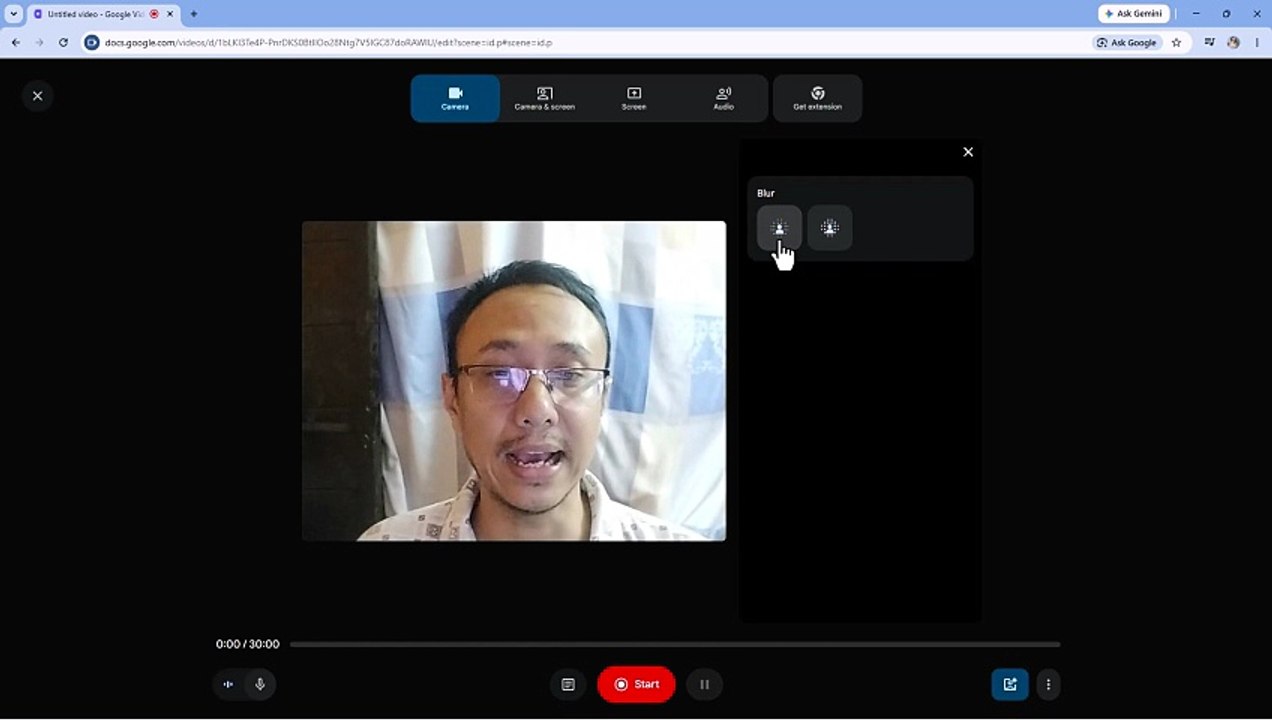Image resolution: width=1272 pixels, height=720 pixels.
Task: Apply the slight background blur option
Action: [779, 228]
